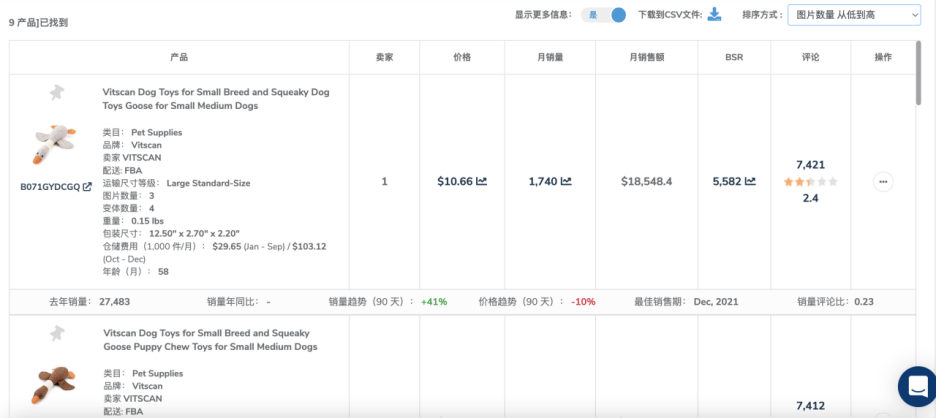The width and height of the screenshot is (936, 418).
Task: Show BSR history chart for 5,582
Action: tap(751, 182)
